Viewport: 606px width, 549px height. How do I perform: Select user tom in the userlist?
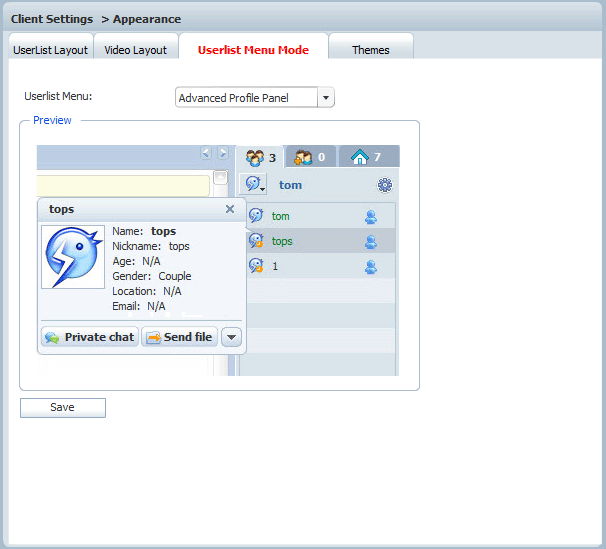pyautogui.click(x=281, y=216)
